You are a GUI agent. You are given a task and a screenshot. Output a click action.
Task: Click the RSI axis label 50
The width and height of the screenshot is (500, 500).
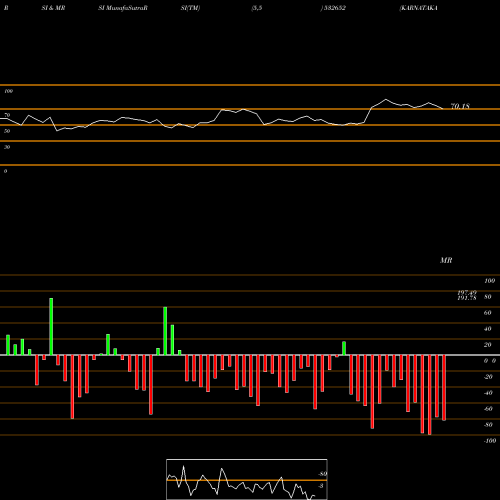[x=7, y=131]
